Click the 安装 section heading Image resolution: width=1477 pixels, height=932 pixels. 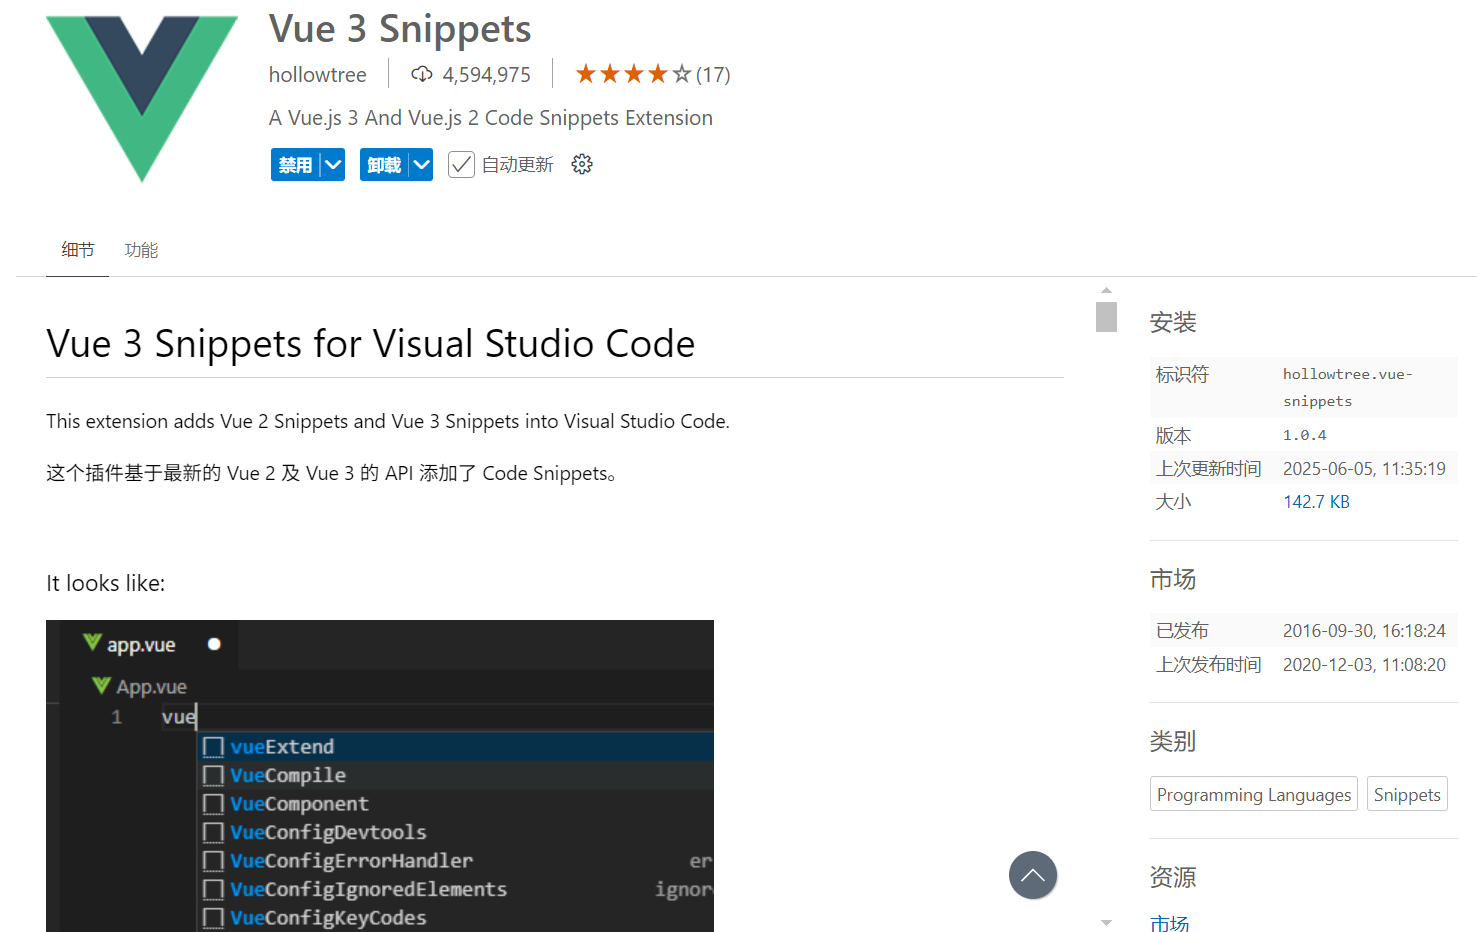pyautogui.click(x=1173, y=322)
